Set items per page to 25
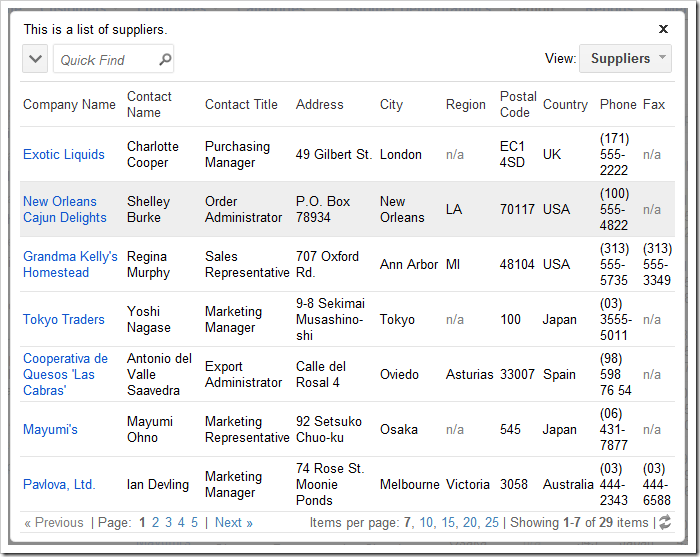700x557 pixels. (x=492, y=522)
